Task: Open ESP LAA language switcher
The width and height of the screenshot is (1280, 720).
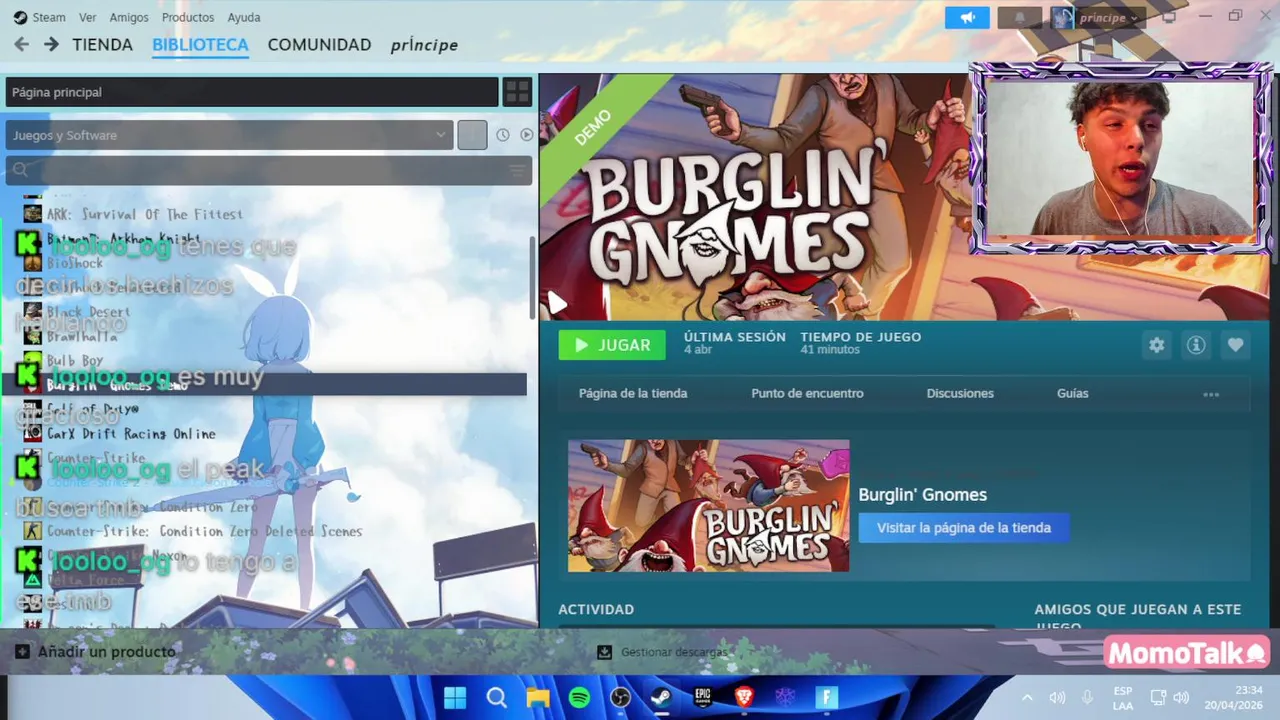Action: pos(1123,698)
